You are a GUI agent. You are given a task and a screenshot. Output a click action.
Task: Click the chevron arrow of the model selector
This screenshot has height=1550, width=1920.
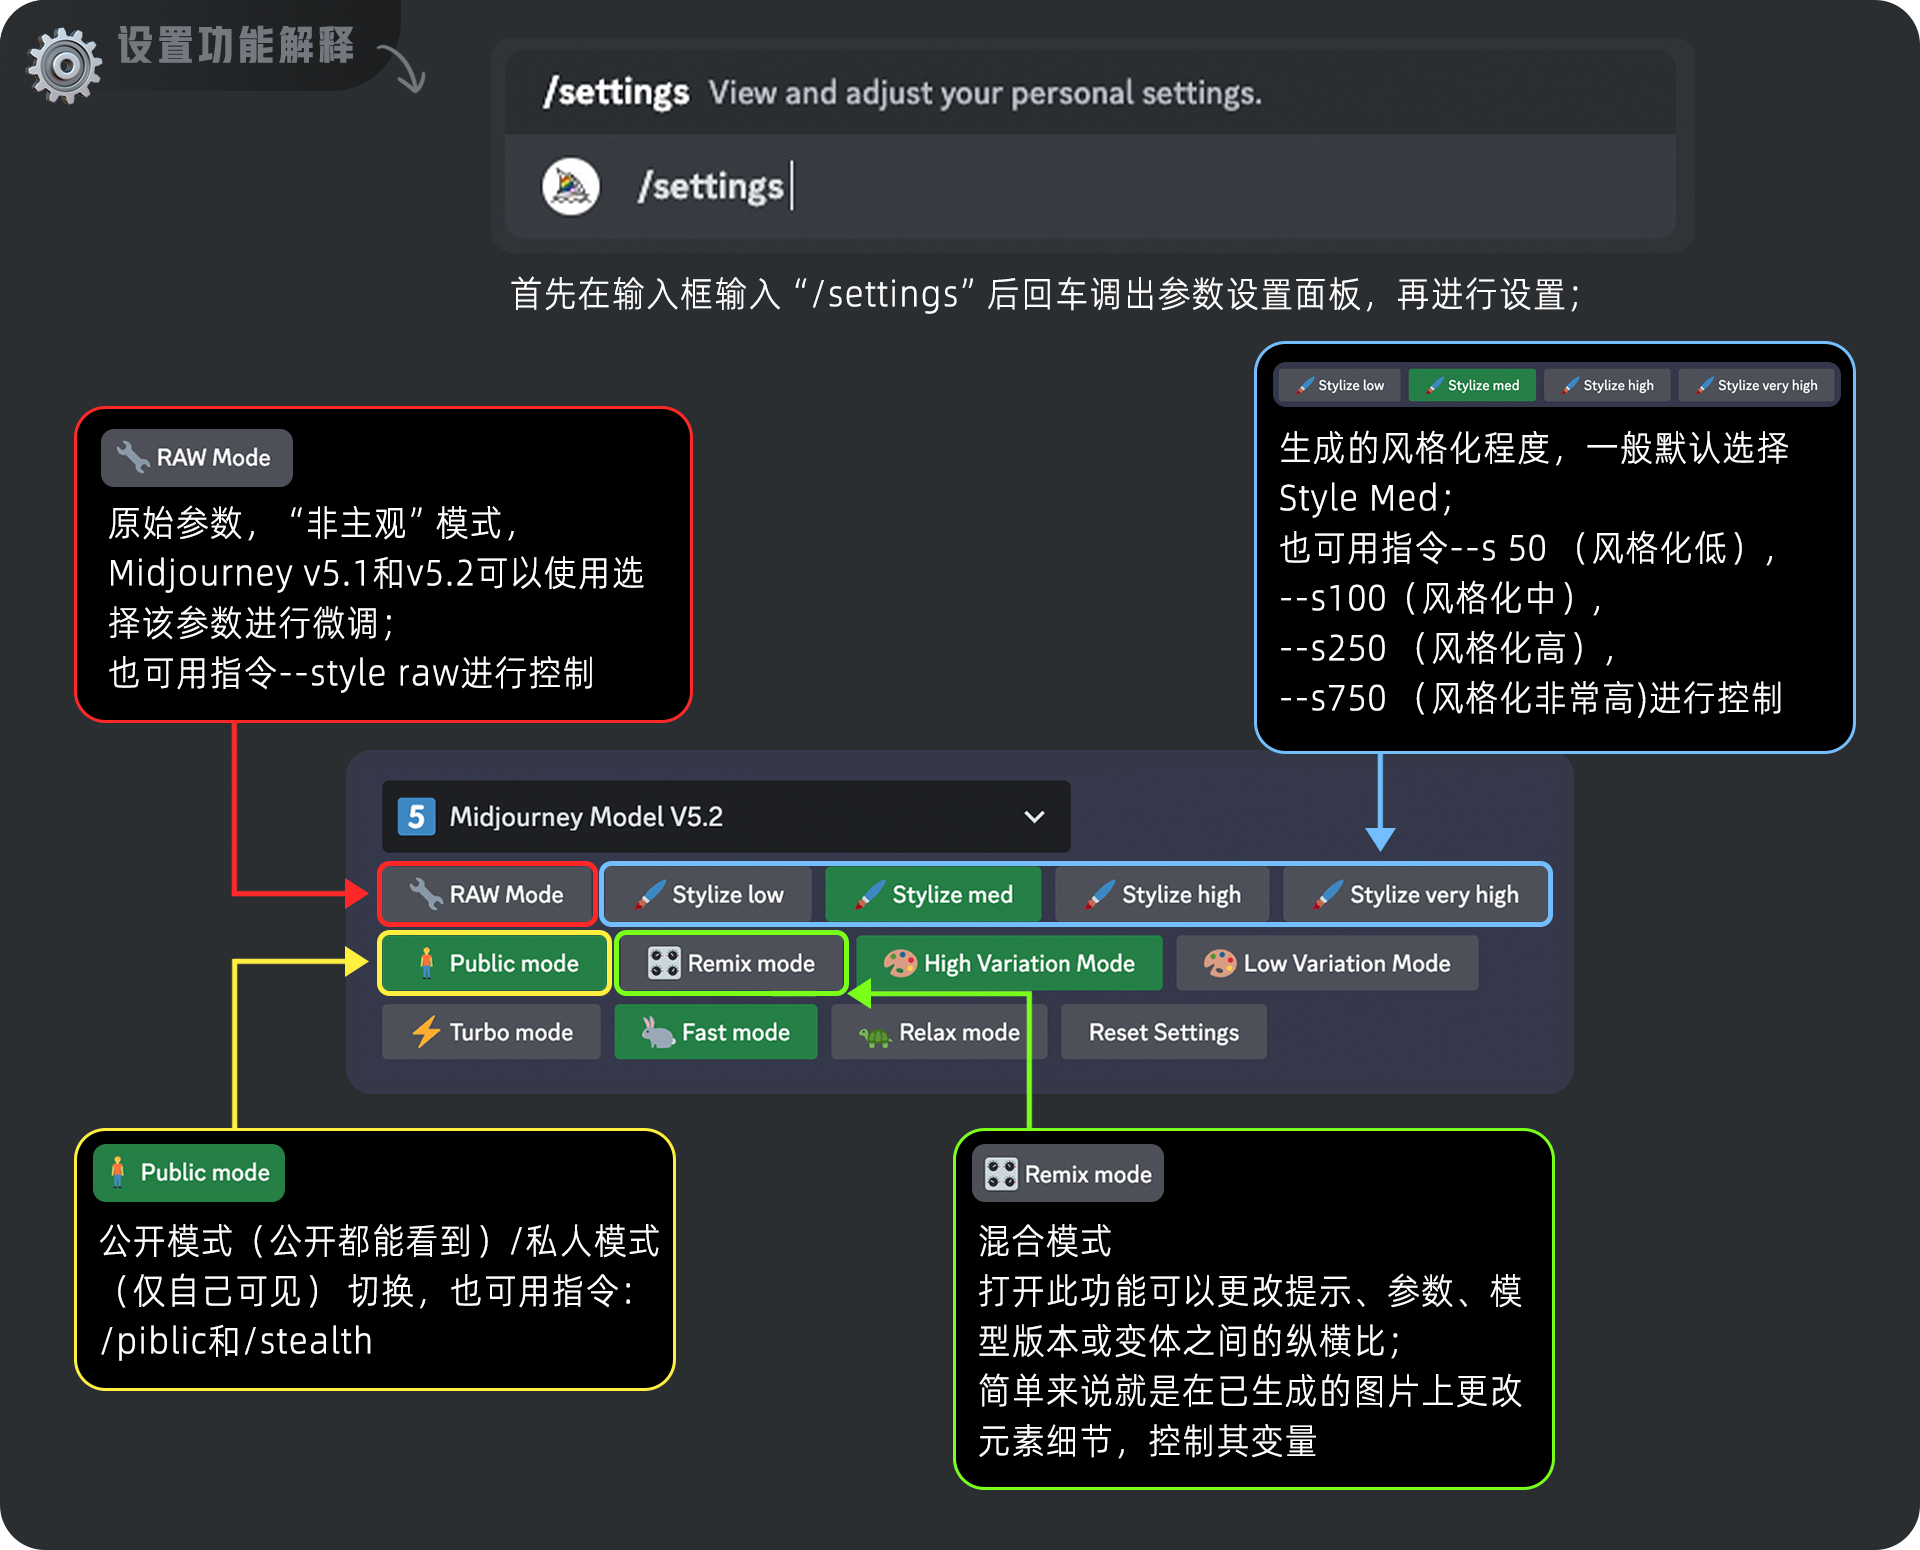1034,817
